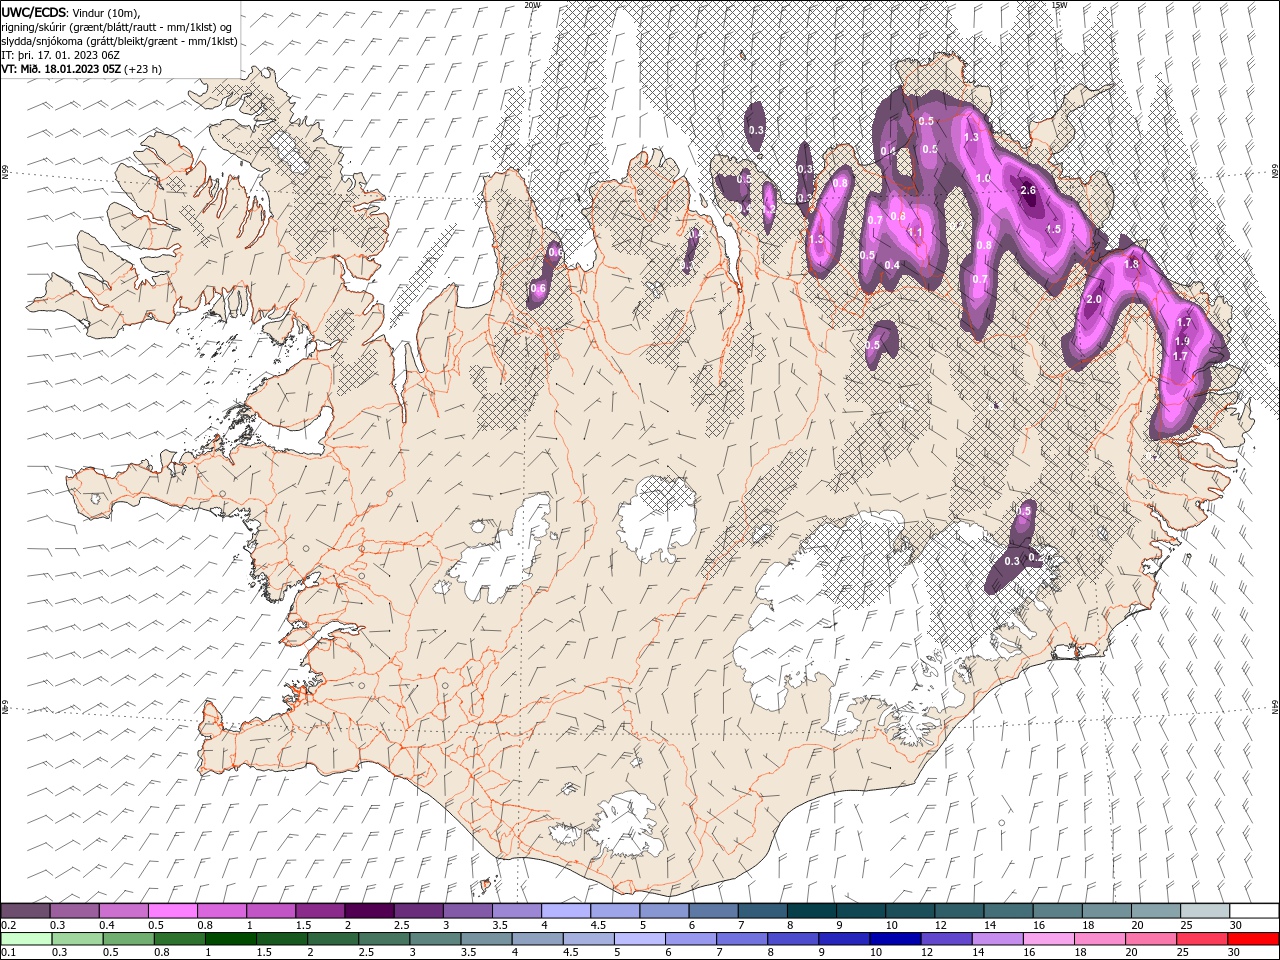Image resolution: width=1280 pixels, height=960 pixels.
Task: Click the '0.2' label under the plum swatch
Action: 8,925
